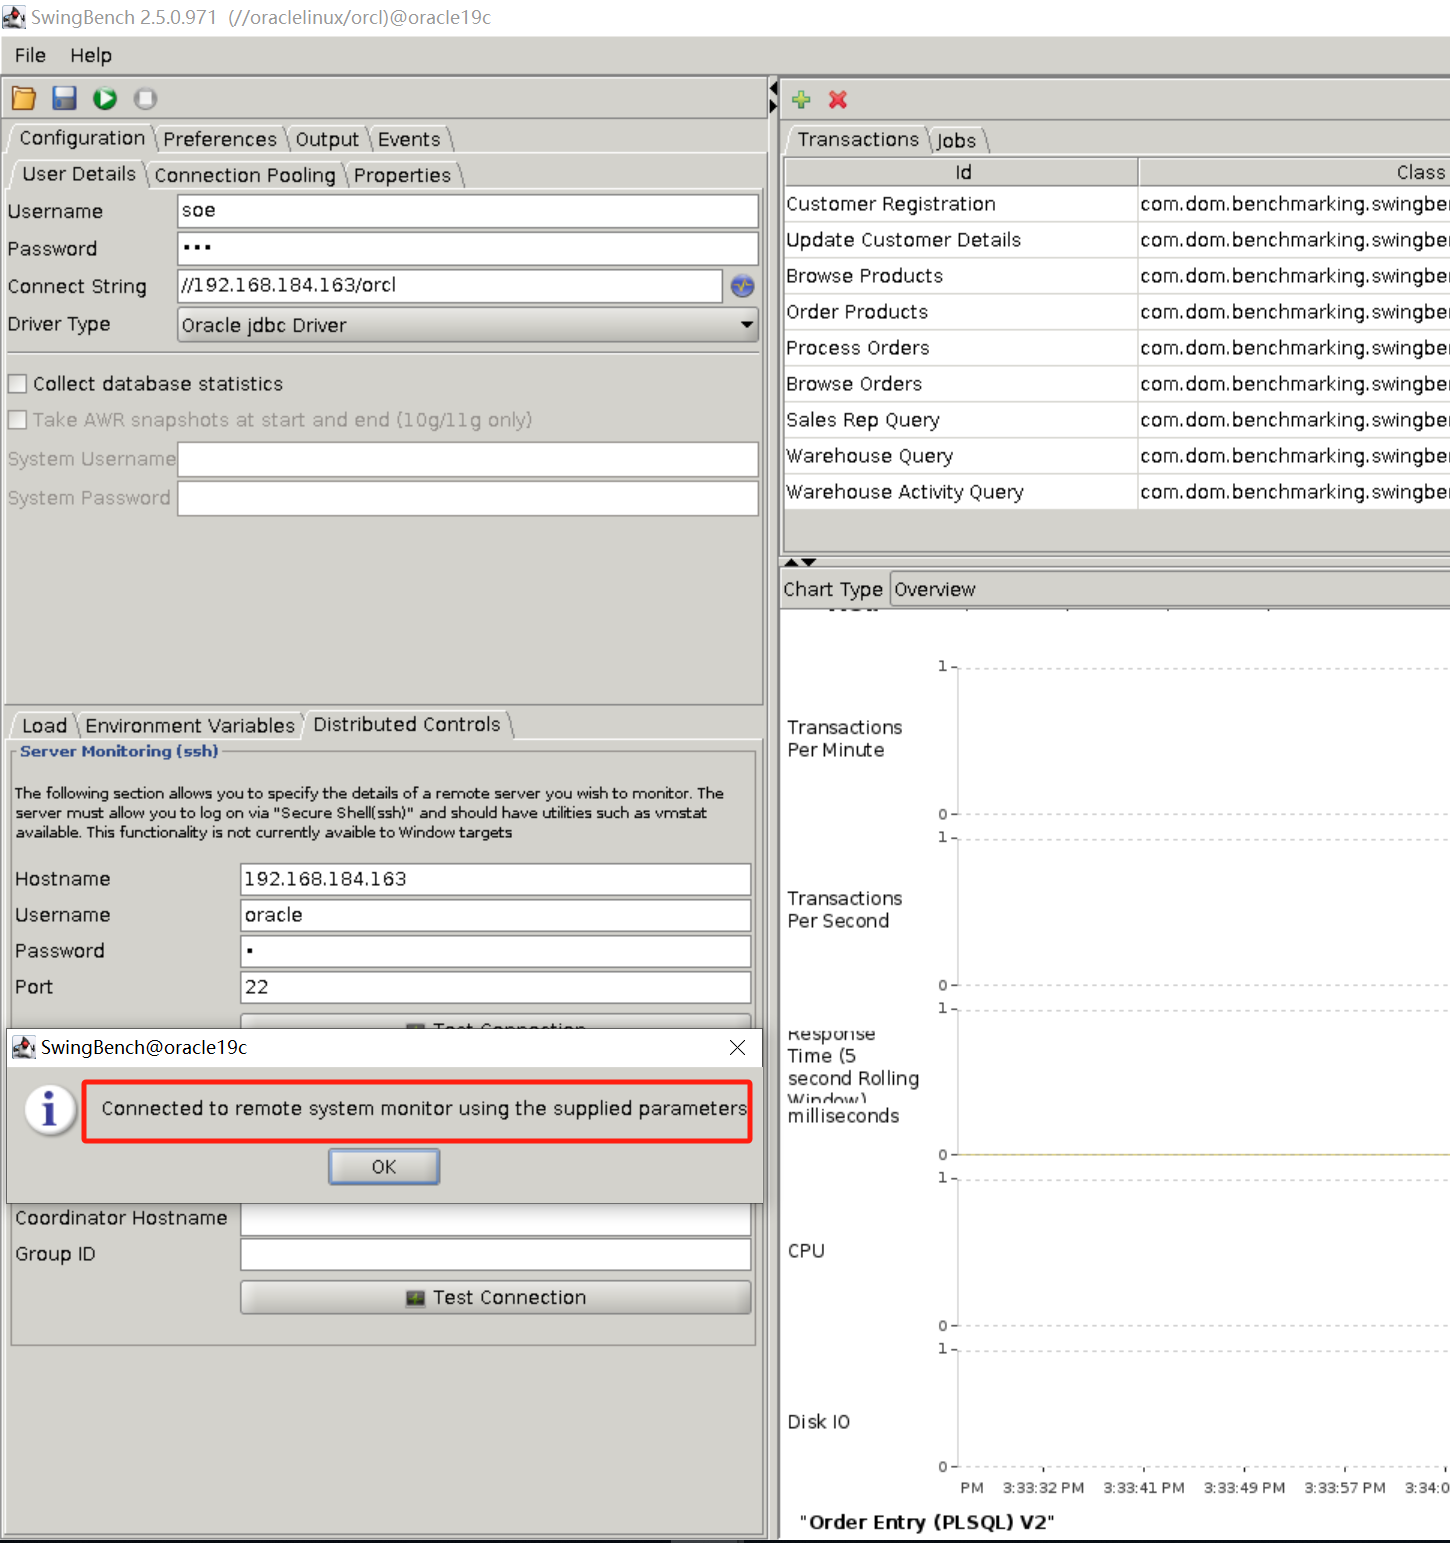1450x1543 pixels.
Task: Focus the database Username field containing soe
Action: [x=468, y=211]
